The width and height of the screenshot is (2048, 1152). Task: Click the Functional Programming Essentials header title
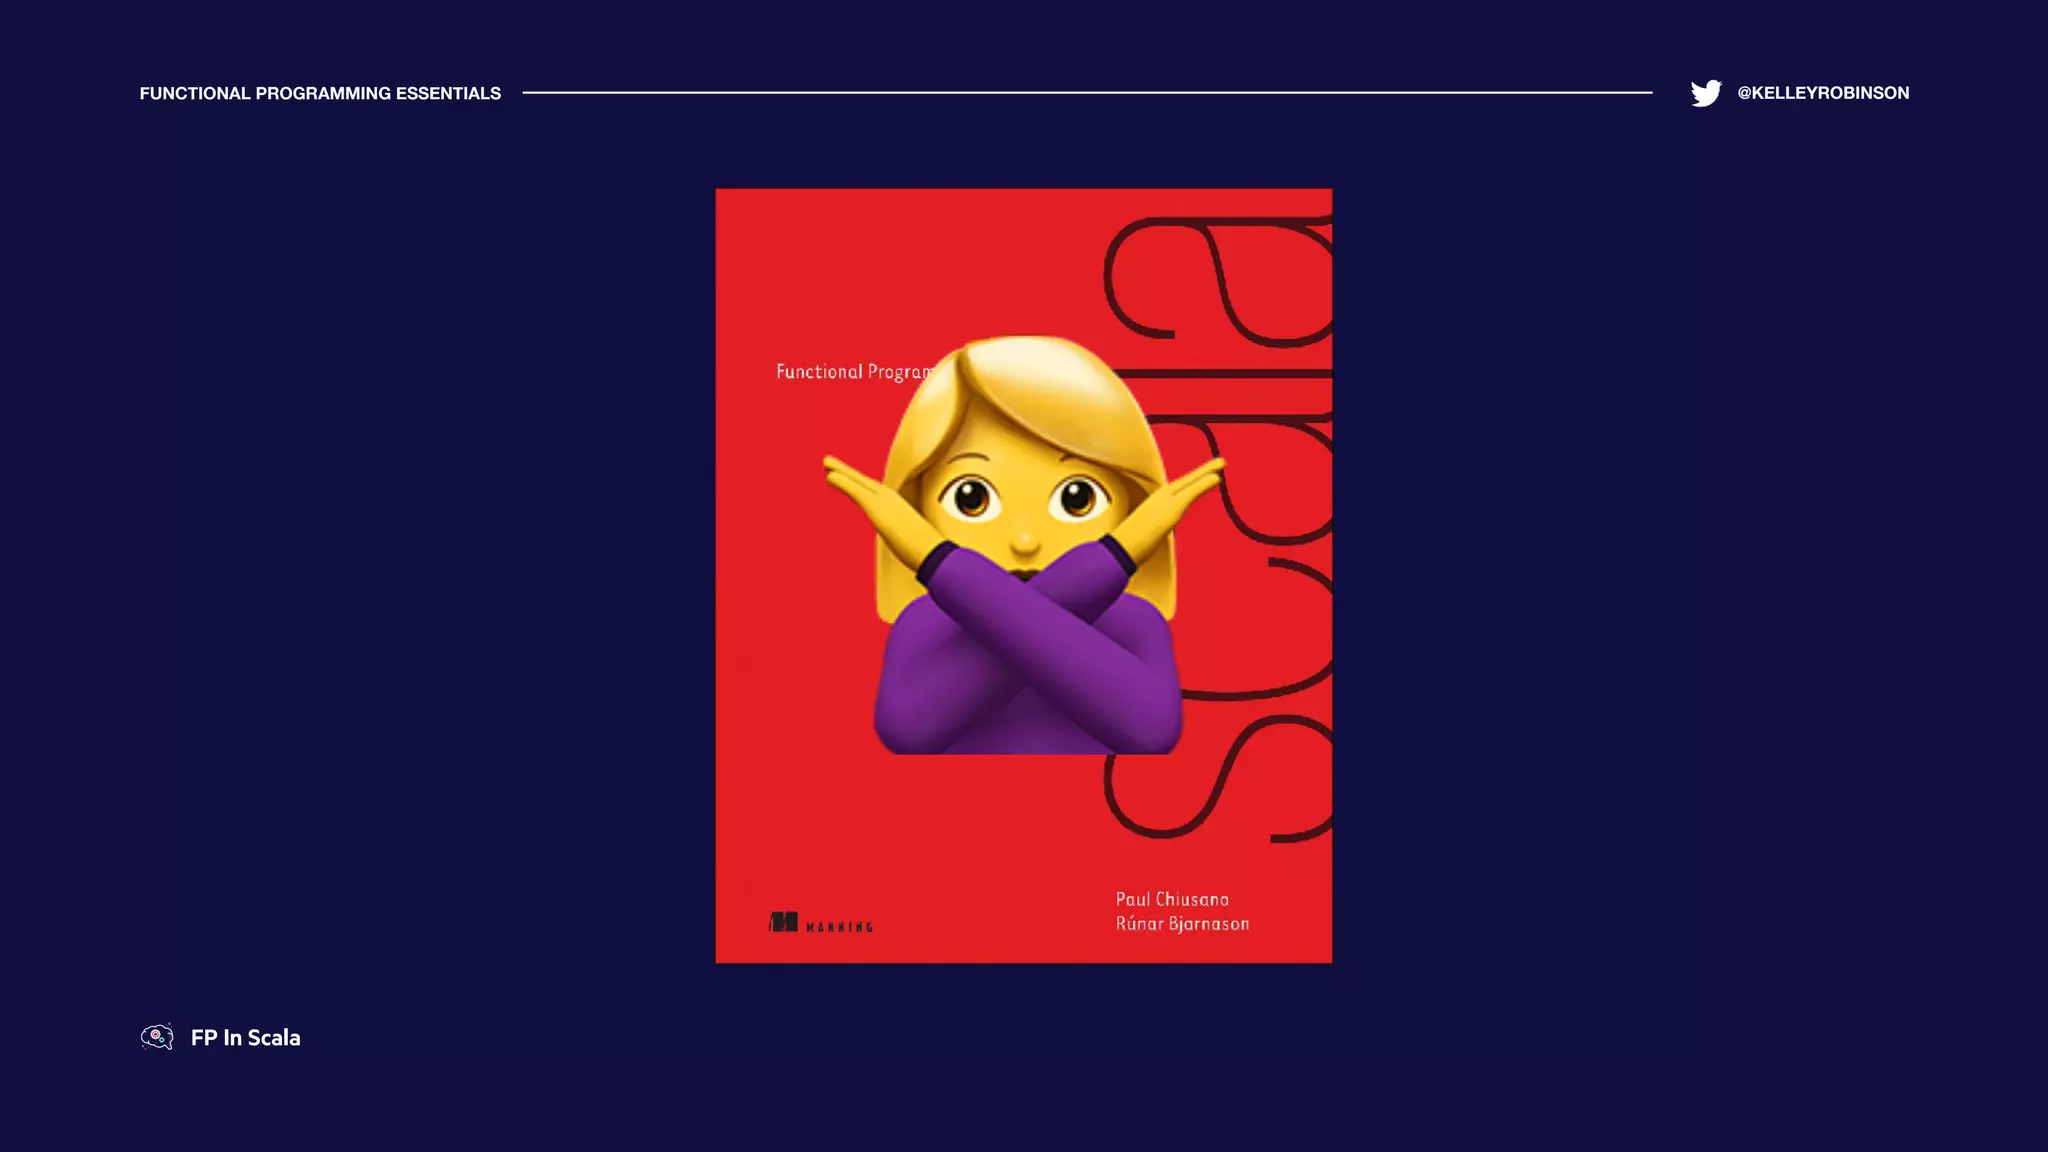tap(320, 93)
